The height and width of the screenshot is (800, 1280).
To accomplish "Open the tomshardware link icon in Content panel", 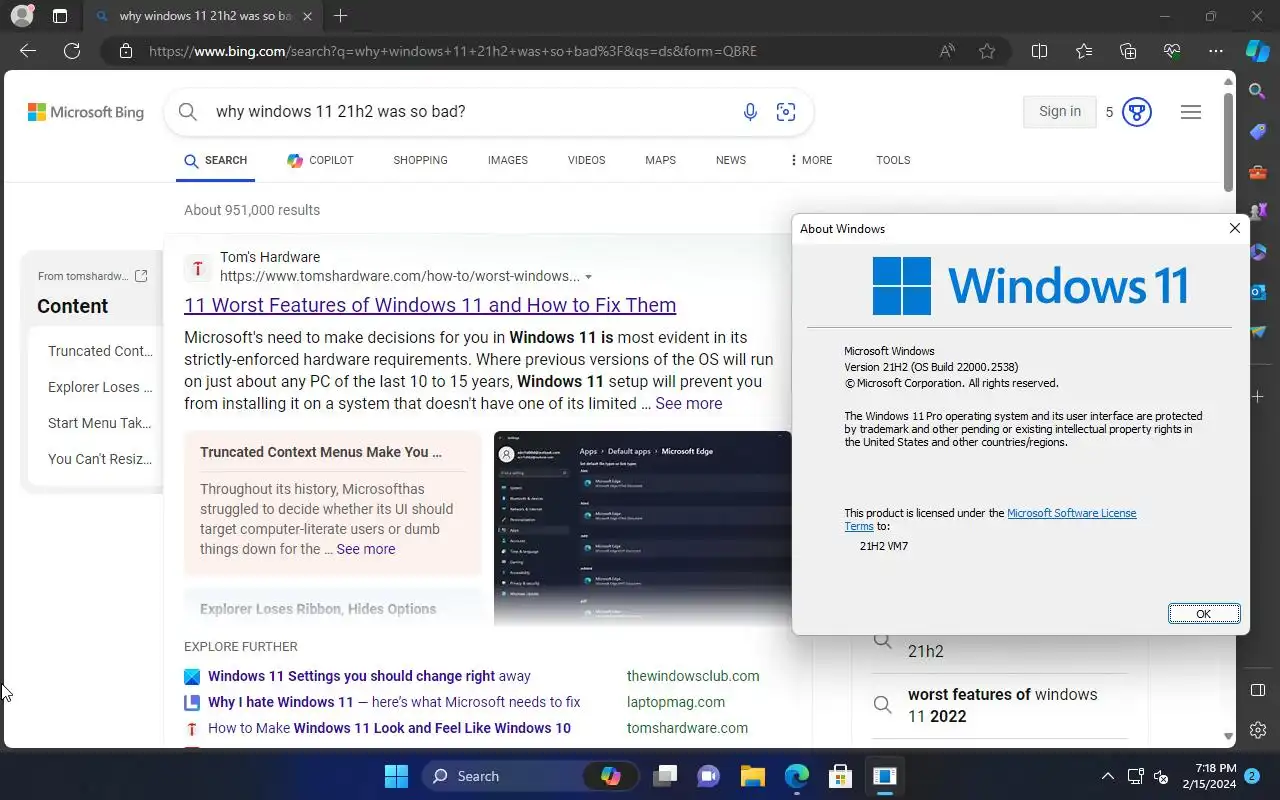I will 141,276.
